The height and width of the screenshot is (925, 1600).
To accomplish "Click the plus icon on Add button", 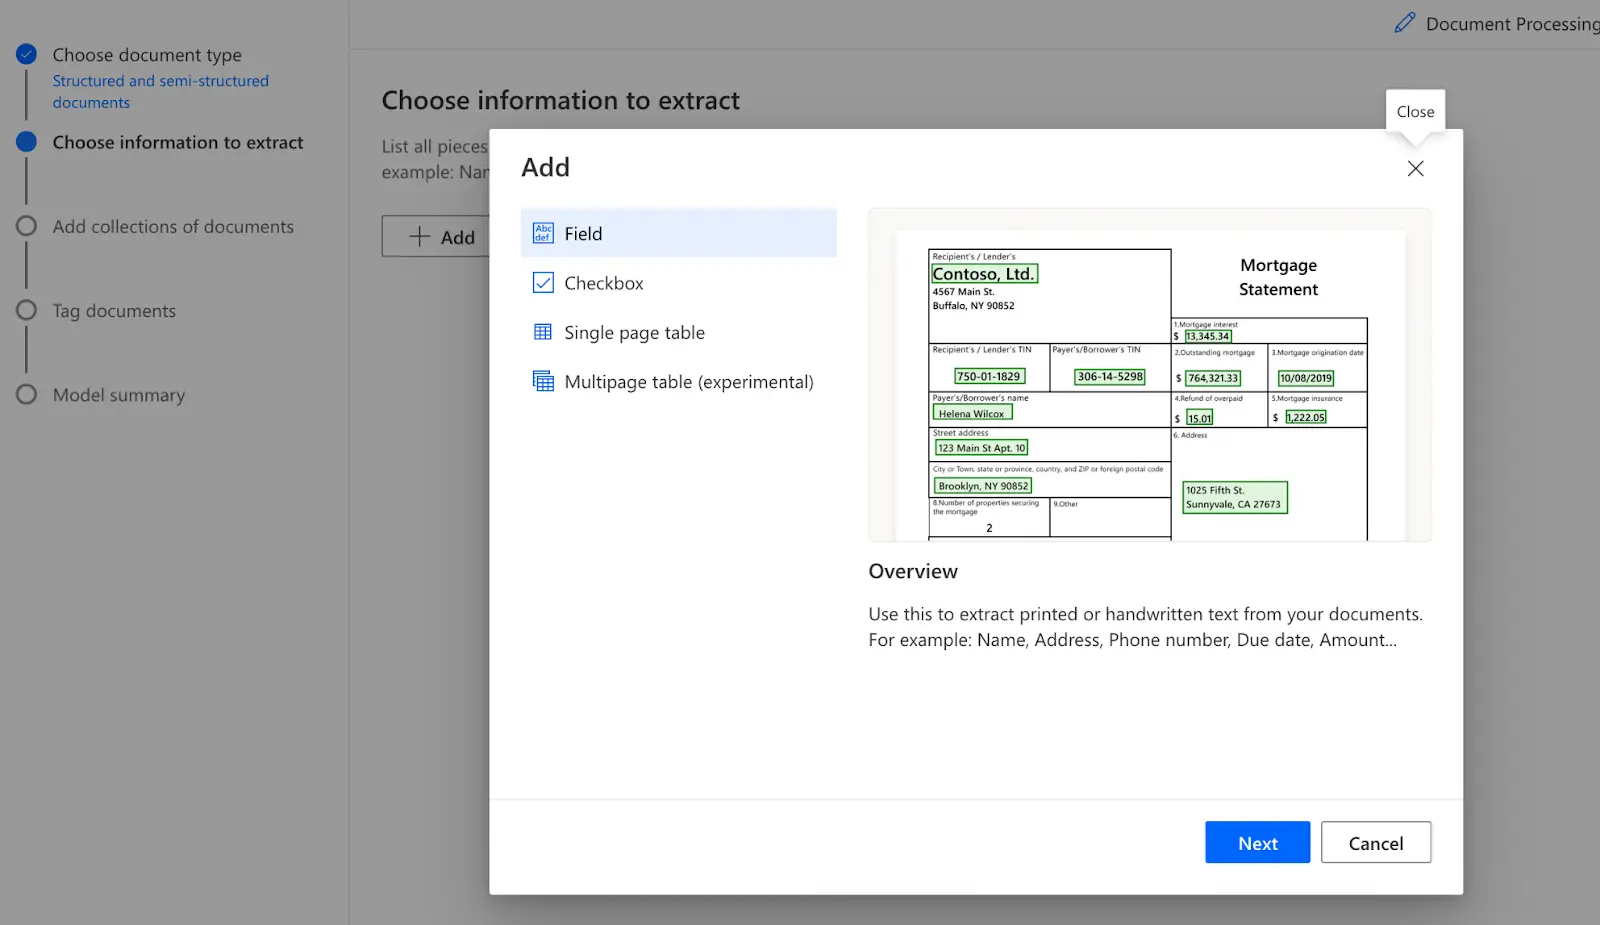I will (420, 237).
